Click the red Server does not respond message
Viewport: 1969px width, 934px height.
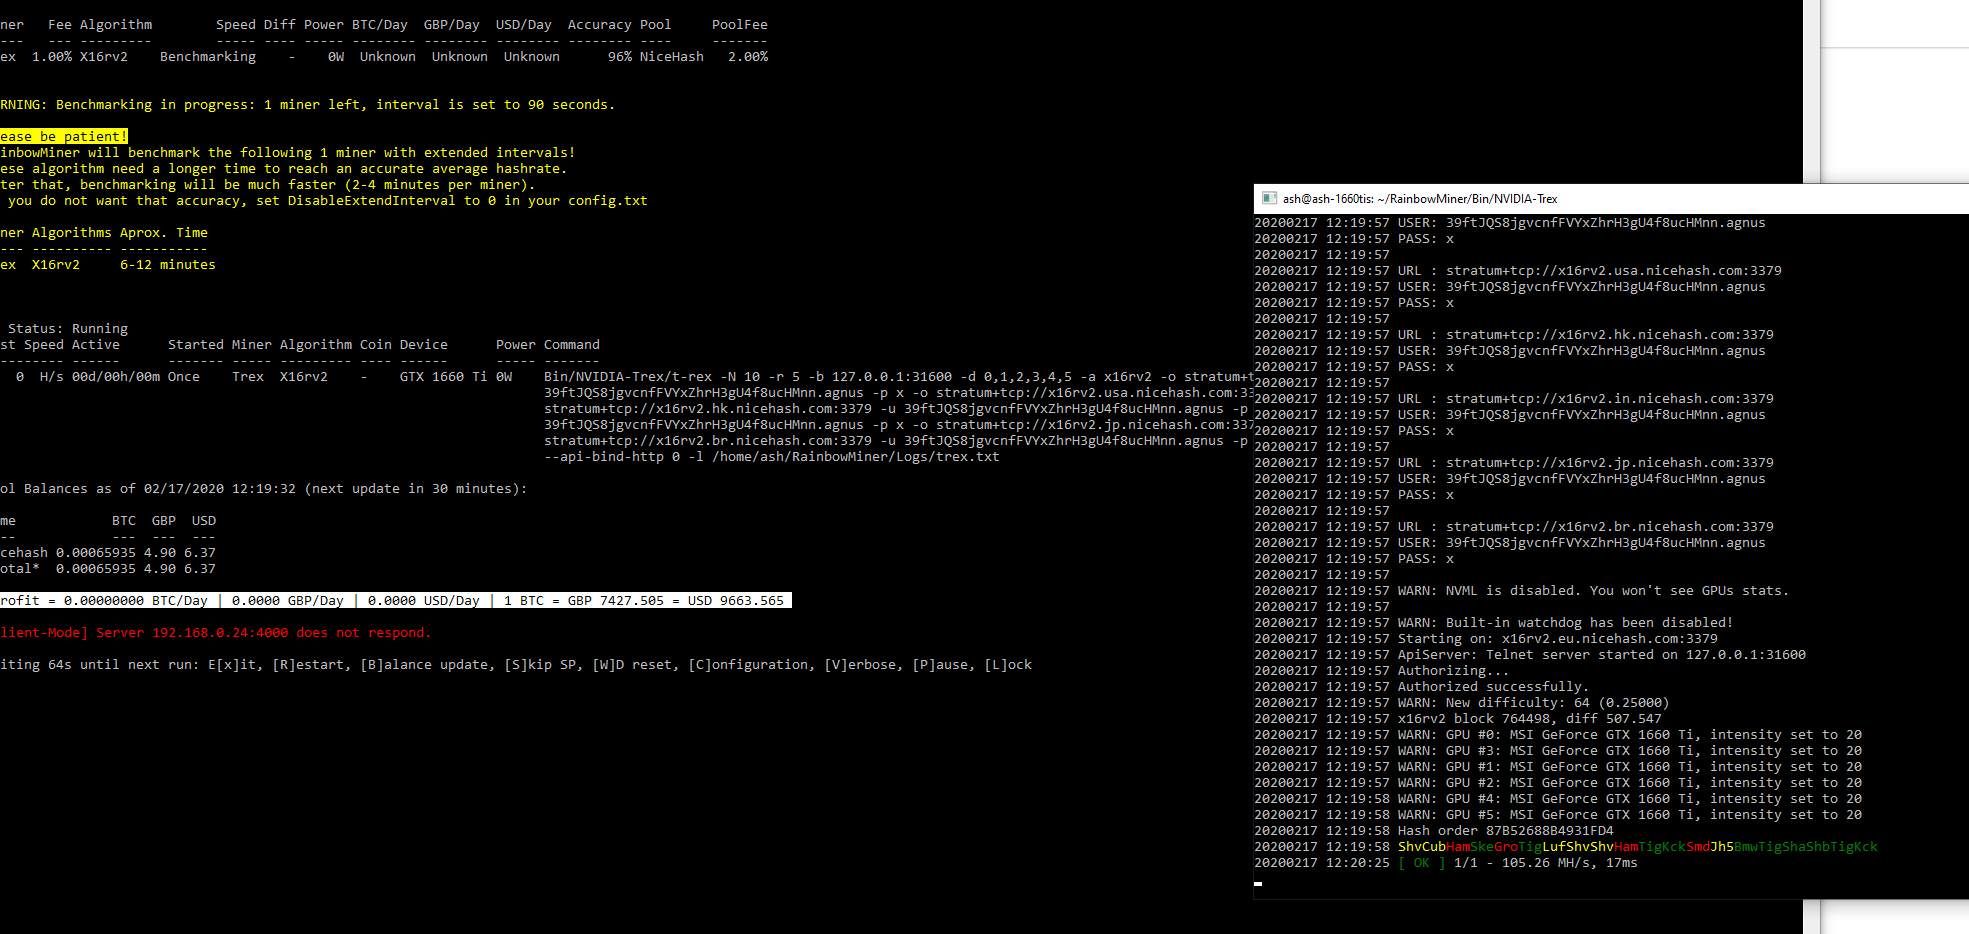[215, 632]
